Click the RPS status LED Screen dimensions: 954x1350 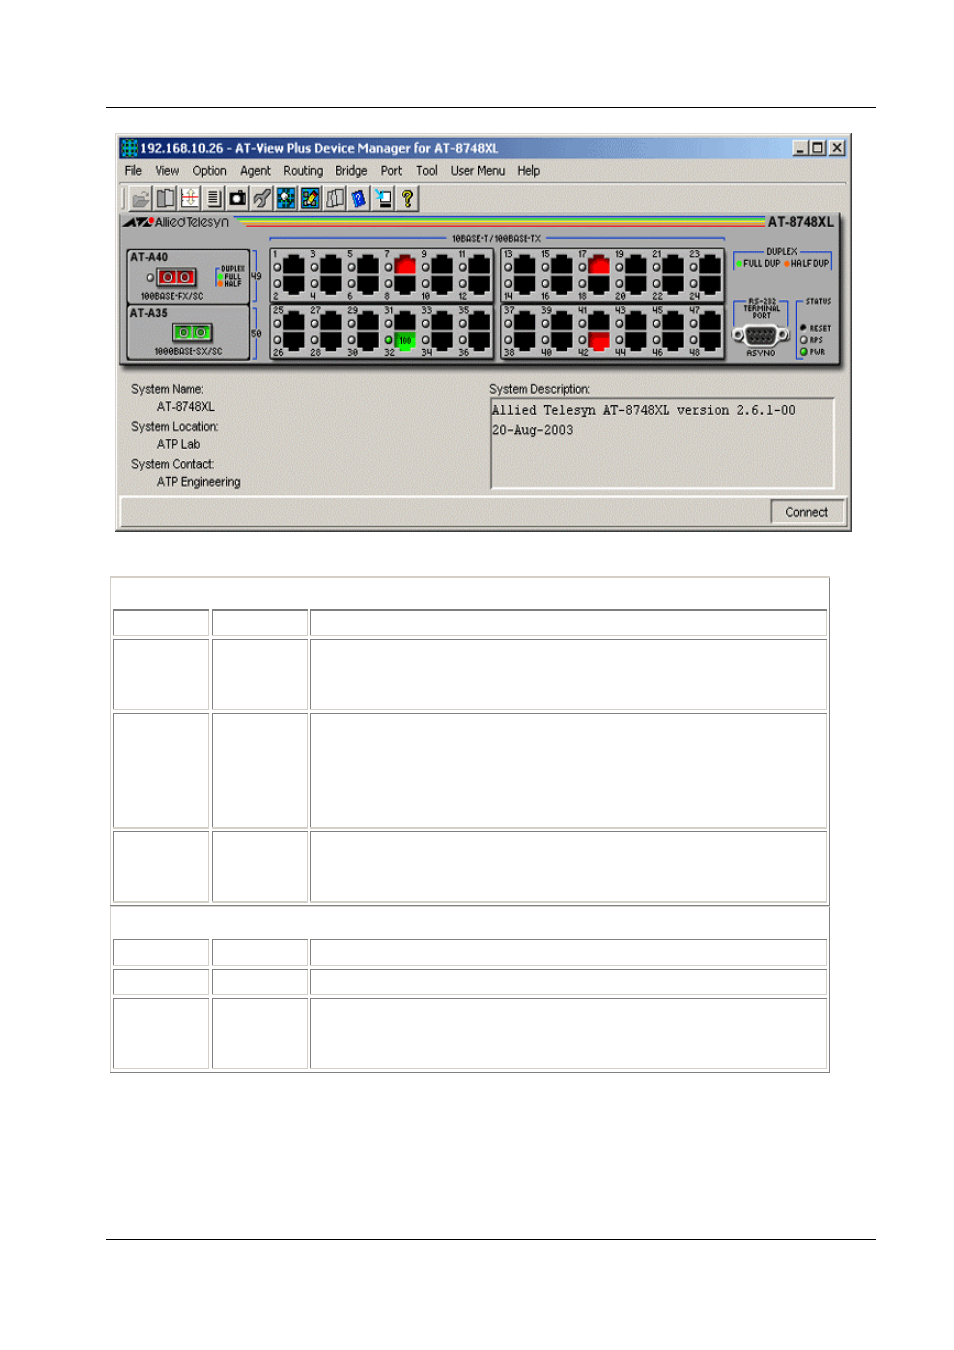point(803,340)
